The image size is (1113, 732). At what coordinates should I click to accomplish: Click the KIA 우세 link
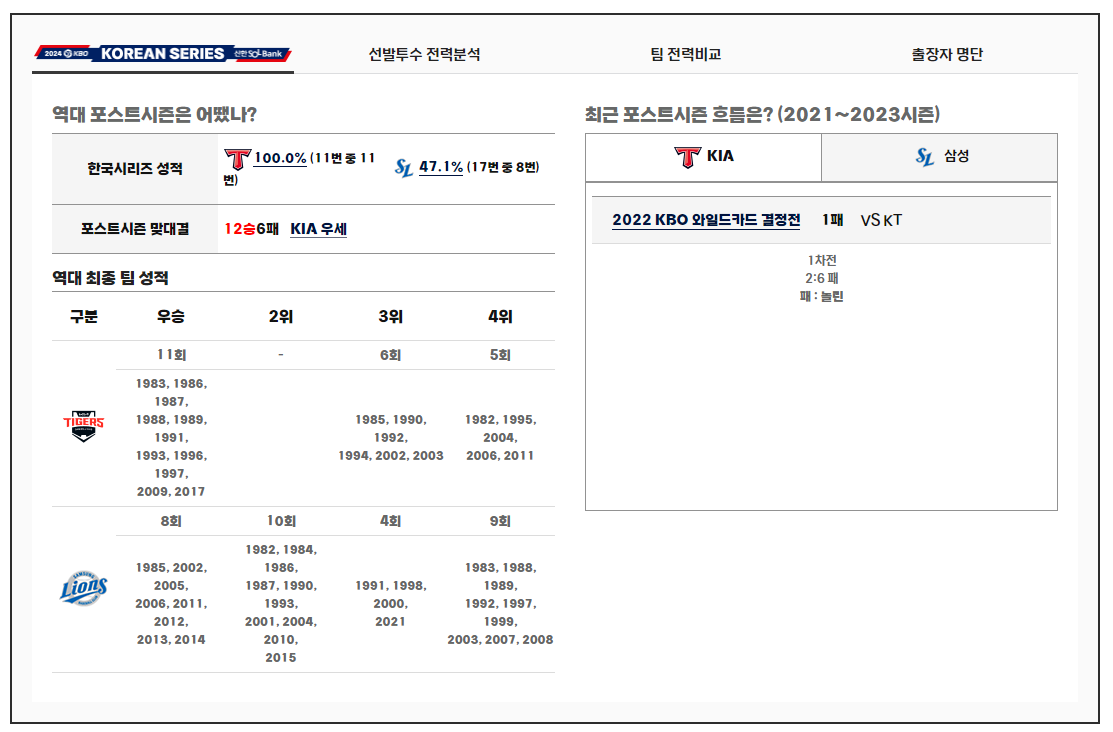[319, 229]
